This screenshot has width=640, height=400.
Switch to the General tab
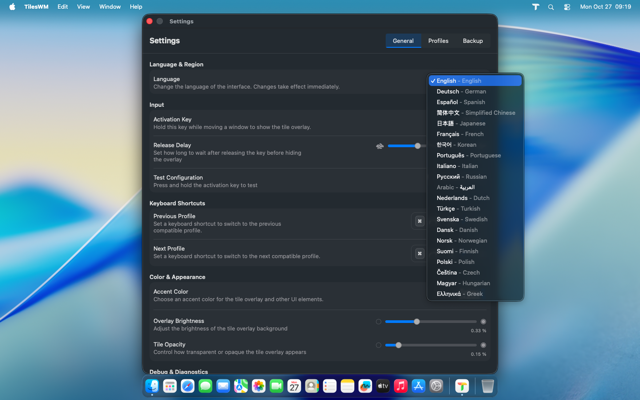[x=403, y=41]
